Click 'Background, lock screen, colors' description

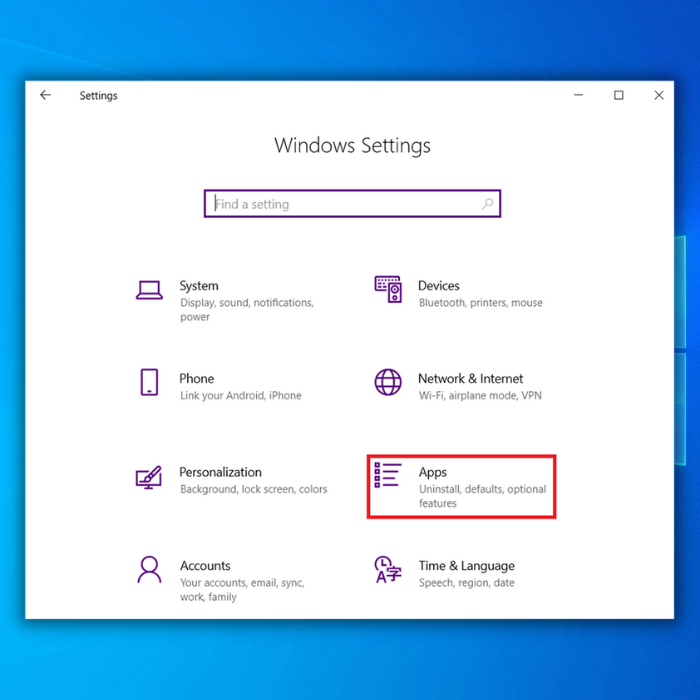(254, 489)
